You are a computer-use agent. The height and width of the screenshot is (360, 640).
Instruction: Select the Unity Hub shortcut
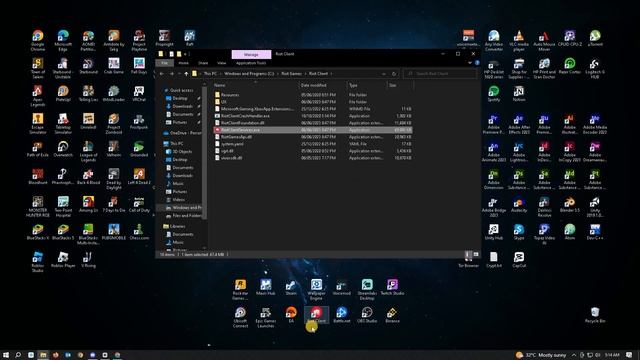tap(493, 232)
